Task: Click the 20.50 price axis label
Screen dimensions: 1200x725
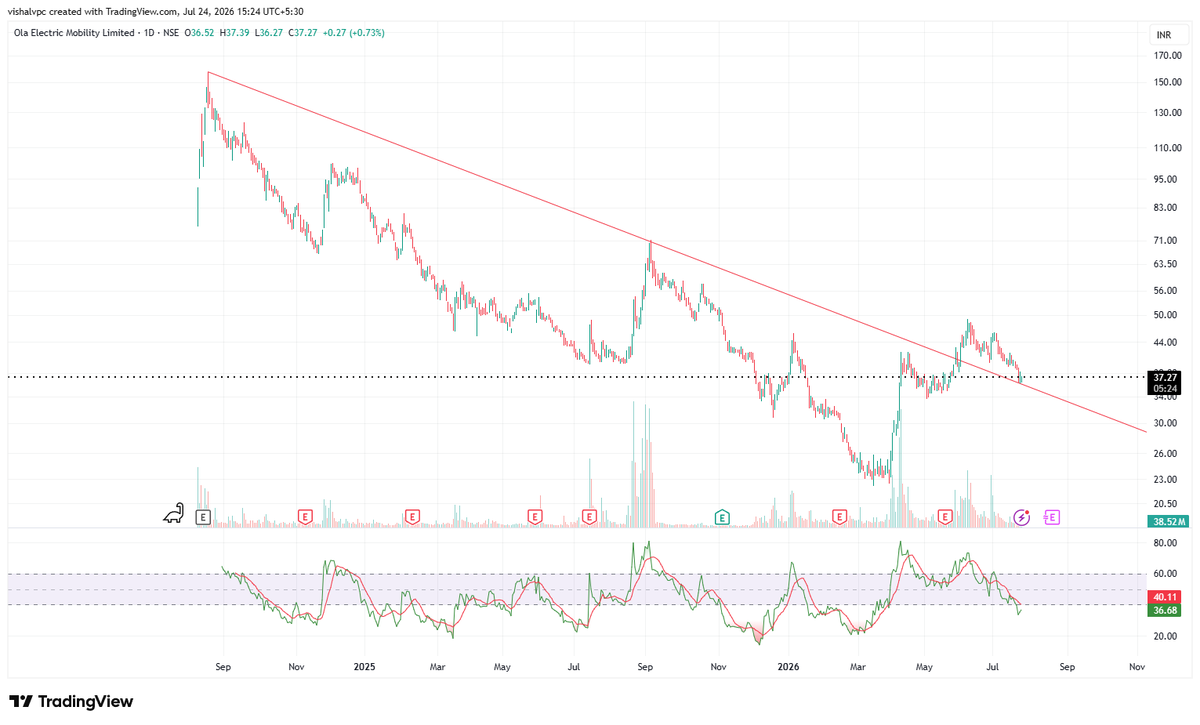Action: click(1166, 504)
